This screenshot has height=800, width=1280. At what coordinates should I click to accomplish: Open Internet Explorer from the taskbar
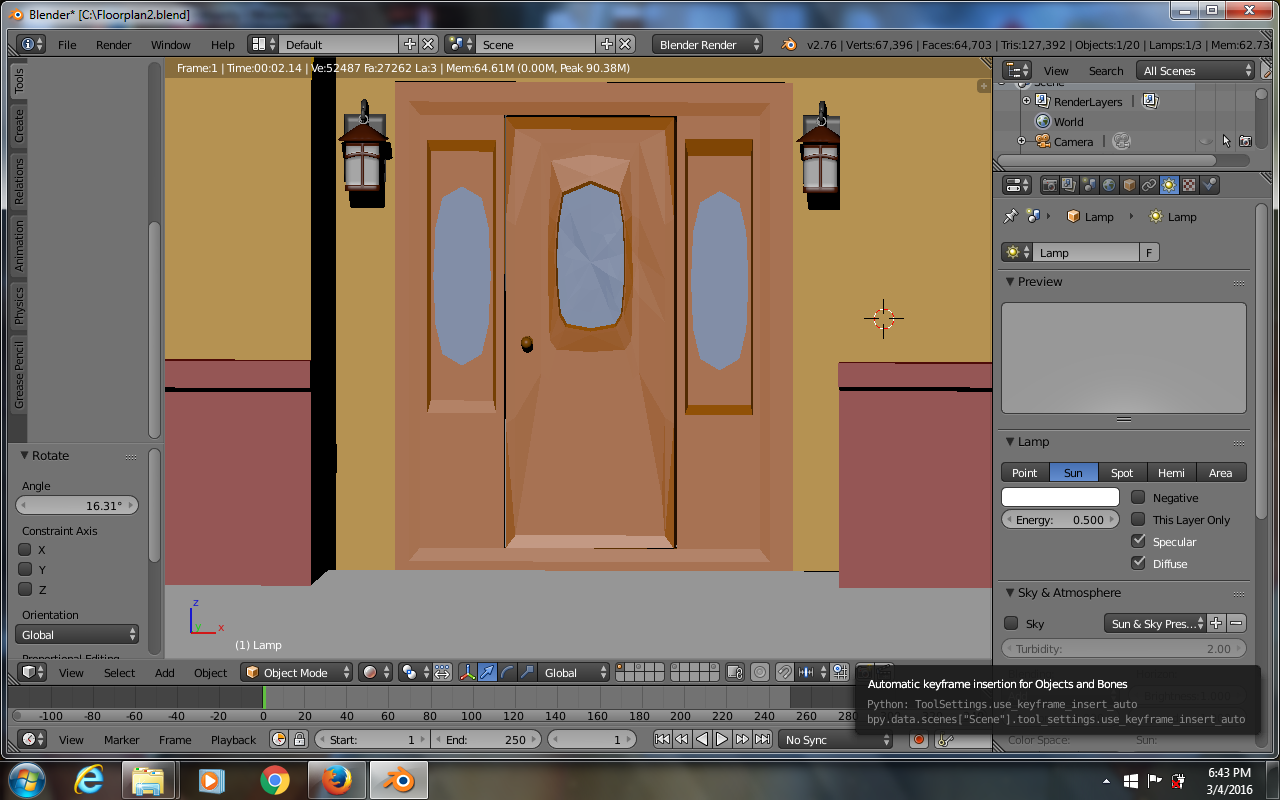[x=88, y=780]
